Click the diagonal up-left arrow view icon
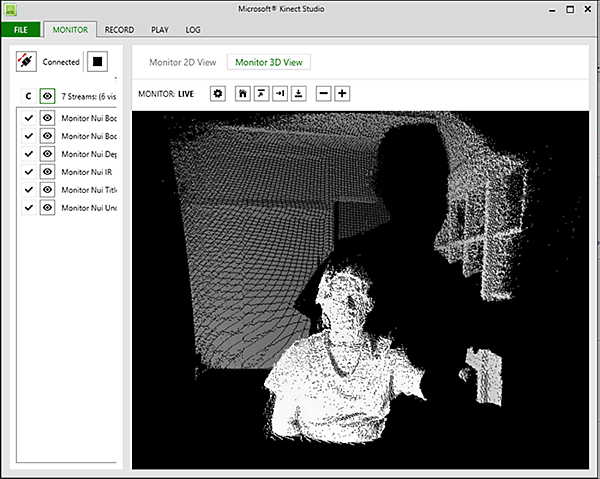Image resolution: width=600 pixels, height=479 pixels. 260,93
